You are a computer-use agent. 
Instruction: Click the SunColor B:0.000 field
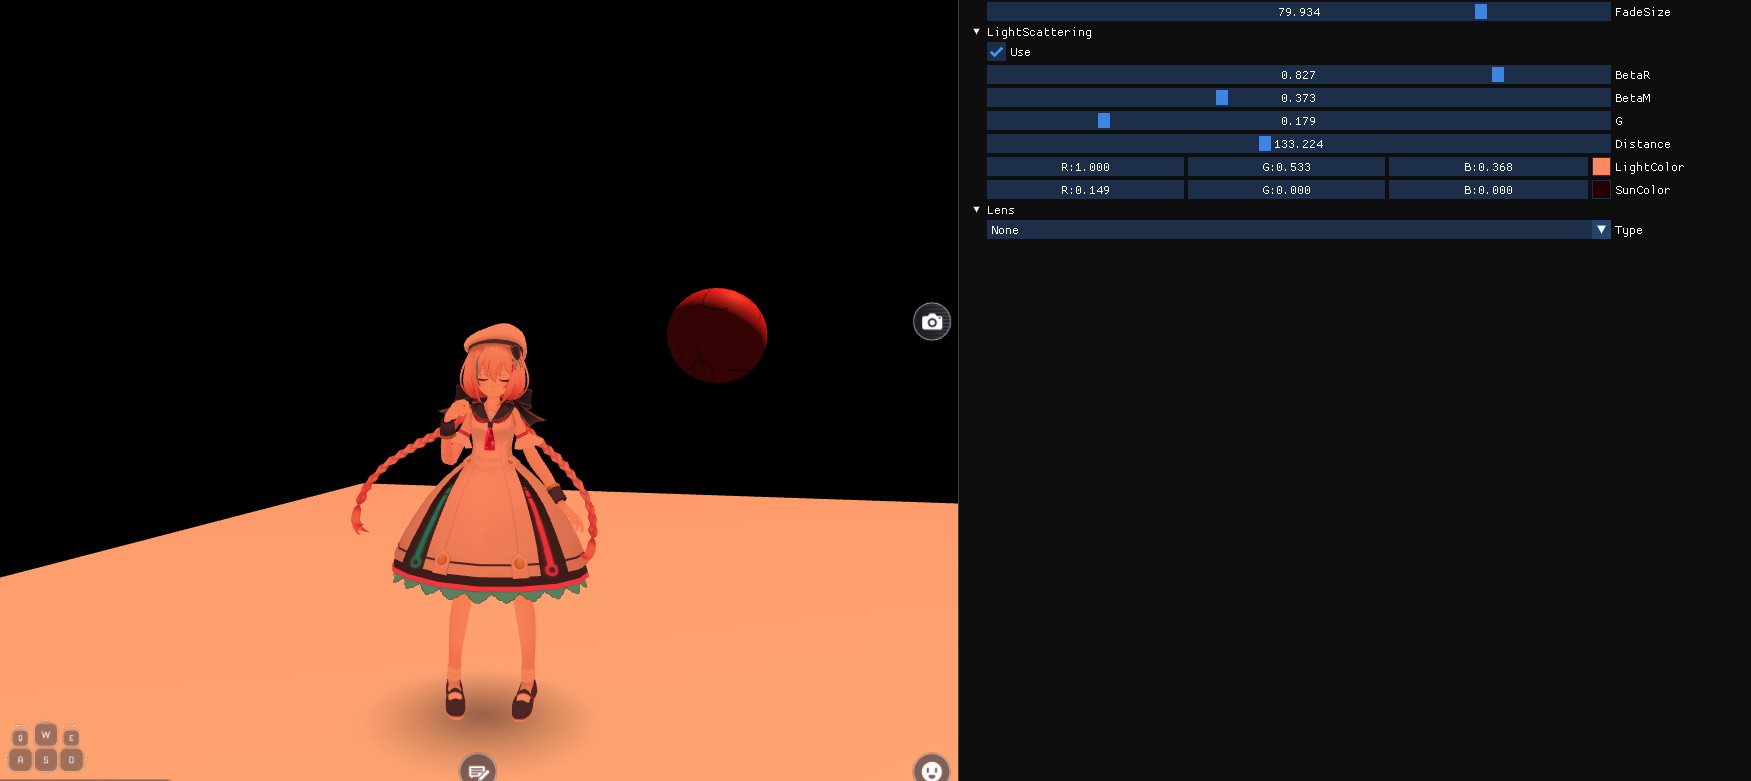pyautogui.click(x=1488, y=190)
